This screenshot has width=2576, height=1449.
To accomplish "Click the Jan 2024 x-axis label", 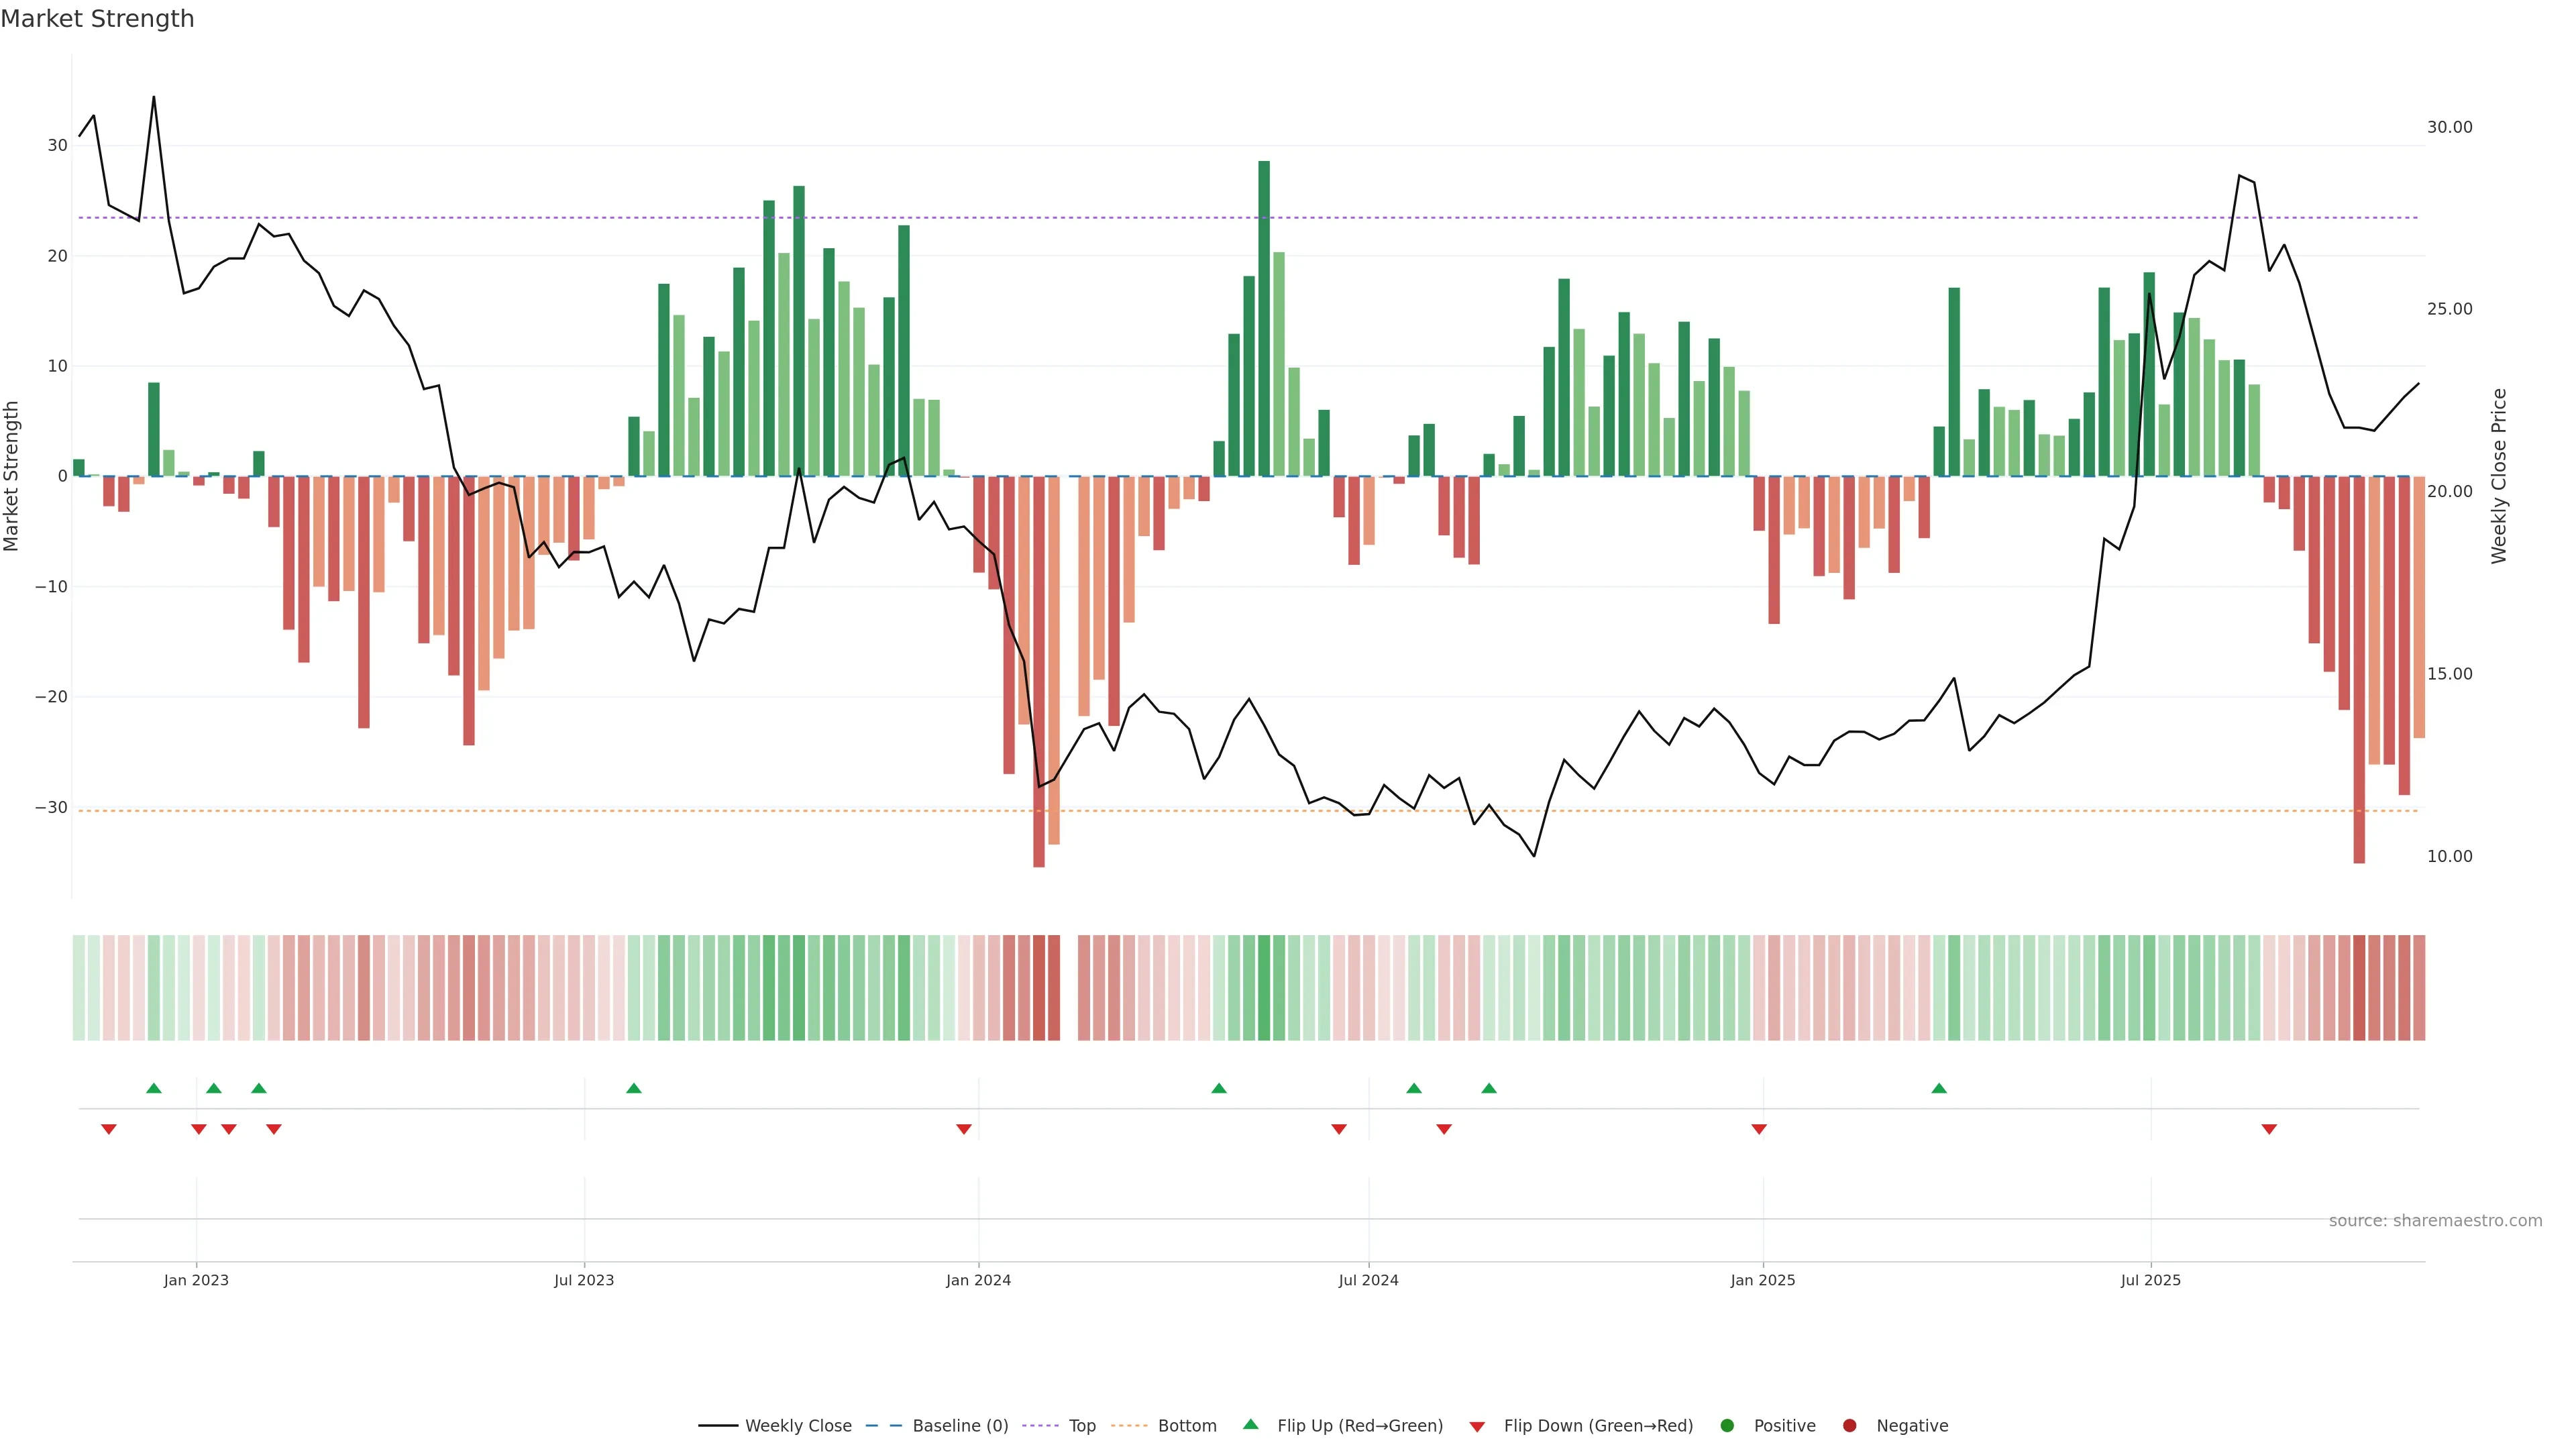I will (978, 1280).
